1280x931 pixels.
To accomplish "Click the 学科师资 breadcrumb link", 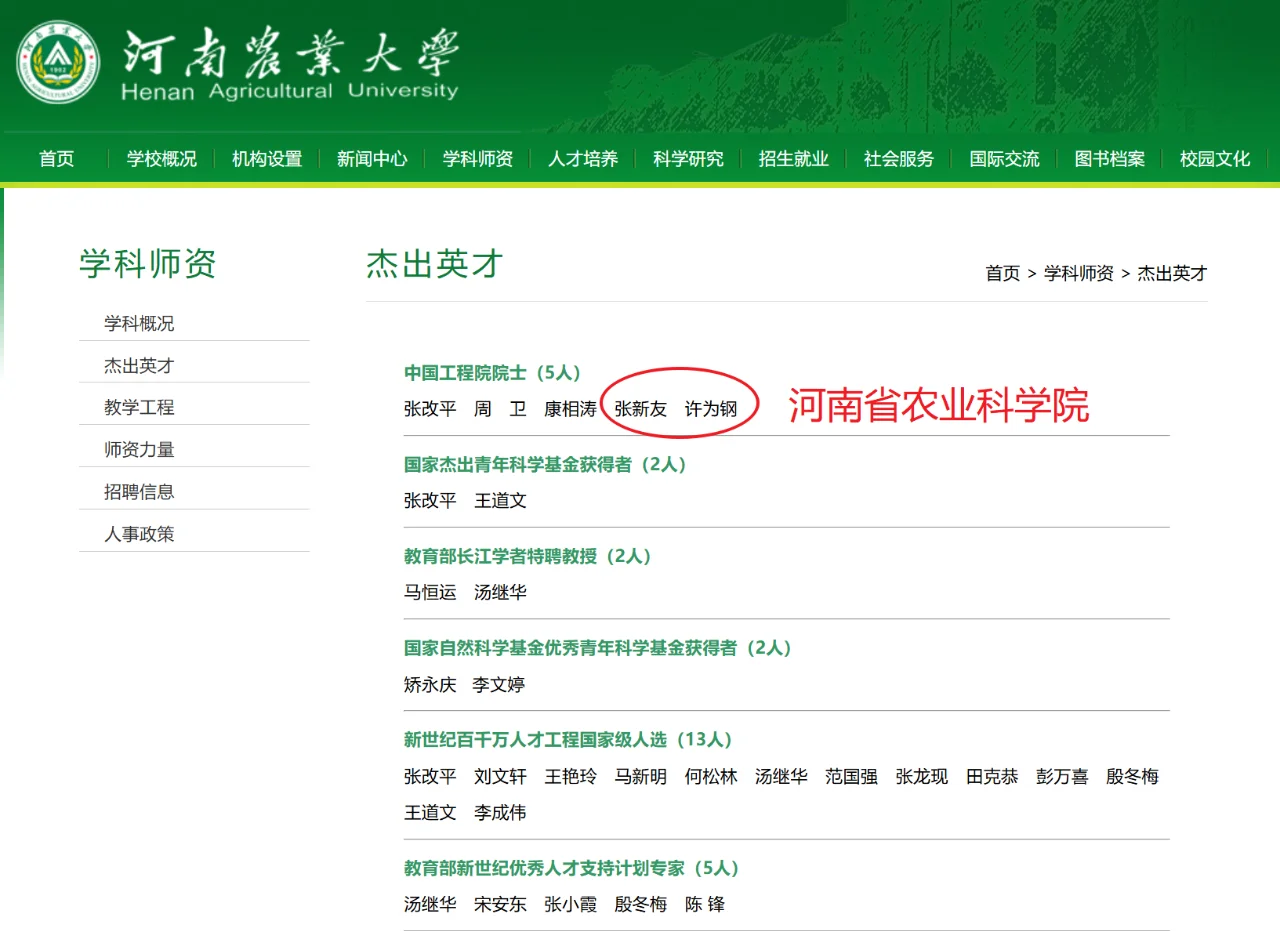I will [x=1079, y=273].
